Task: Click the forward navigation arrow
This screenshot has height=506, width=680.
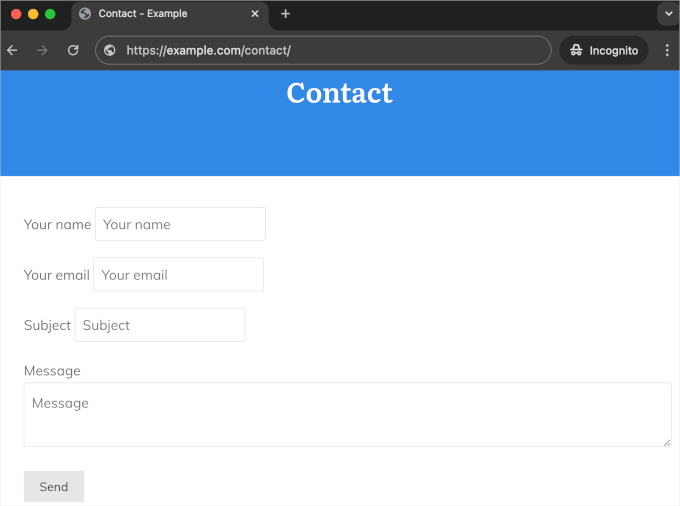Action: [42, 51]
